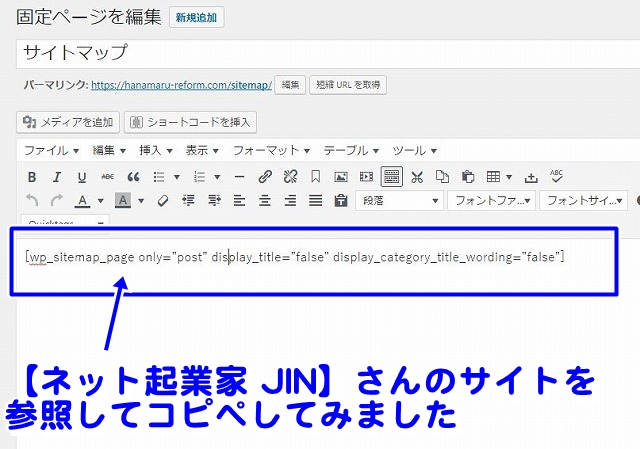Image resolution: width=640 pixels, height=449 pixels.
Task: Click the insert link icon
Action: tap(264, 177)
